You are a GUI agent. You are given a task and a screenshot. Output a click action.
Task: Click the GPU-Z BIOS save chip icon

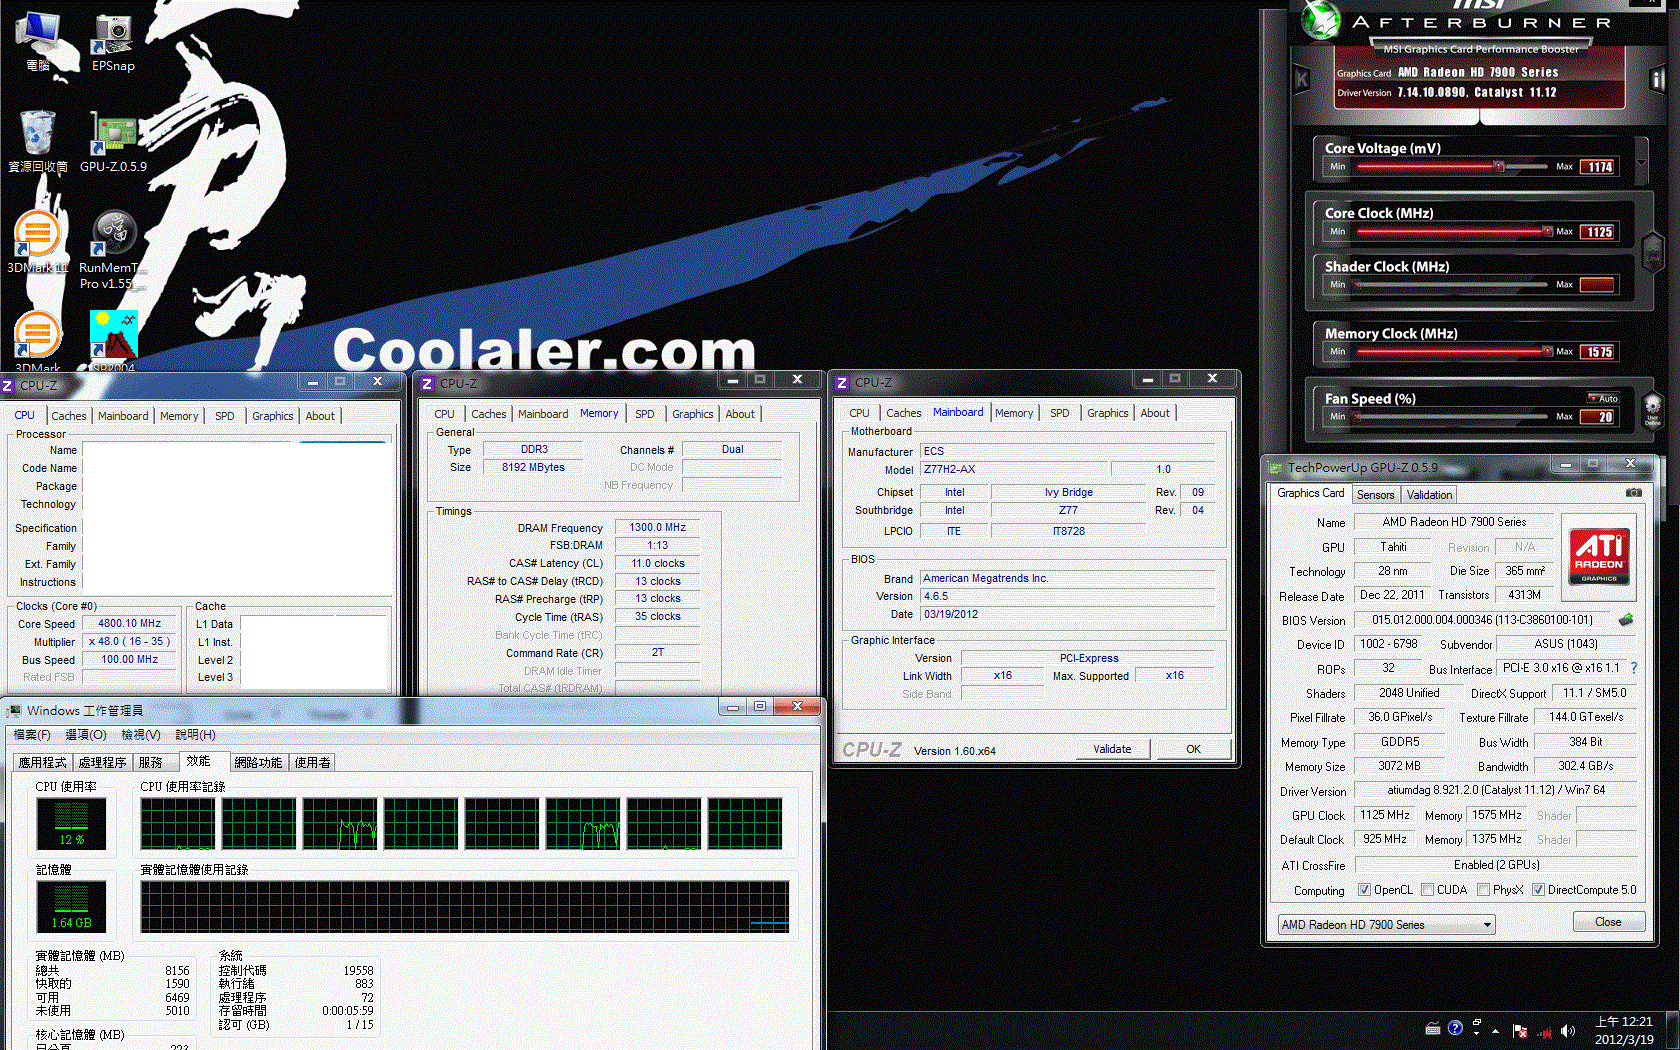[1626, 620]
